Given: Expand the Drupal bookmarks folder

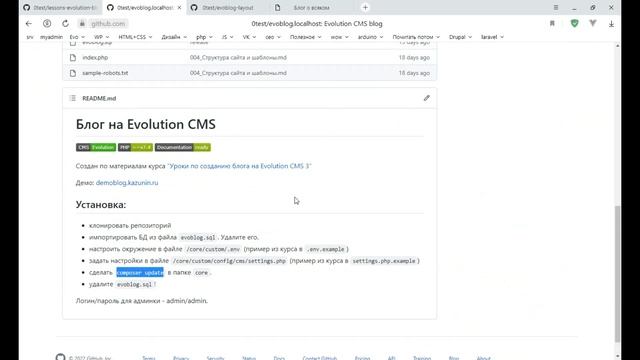Looking at the screenshot, I should tap(460, 37).
